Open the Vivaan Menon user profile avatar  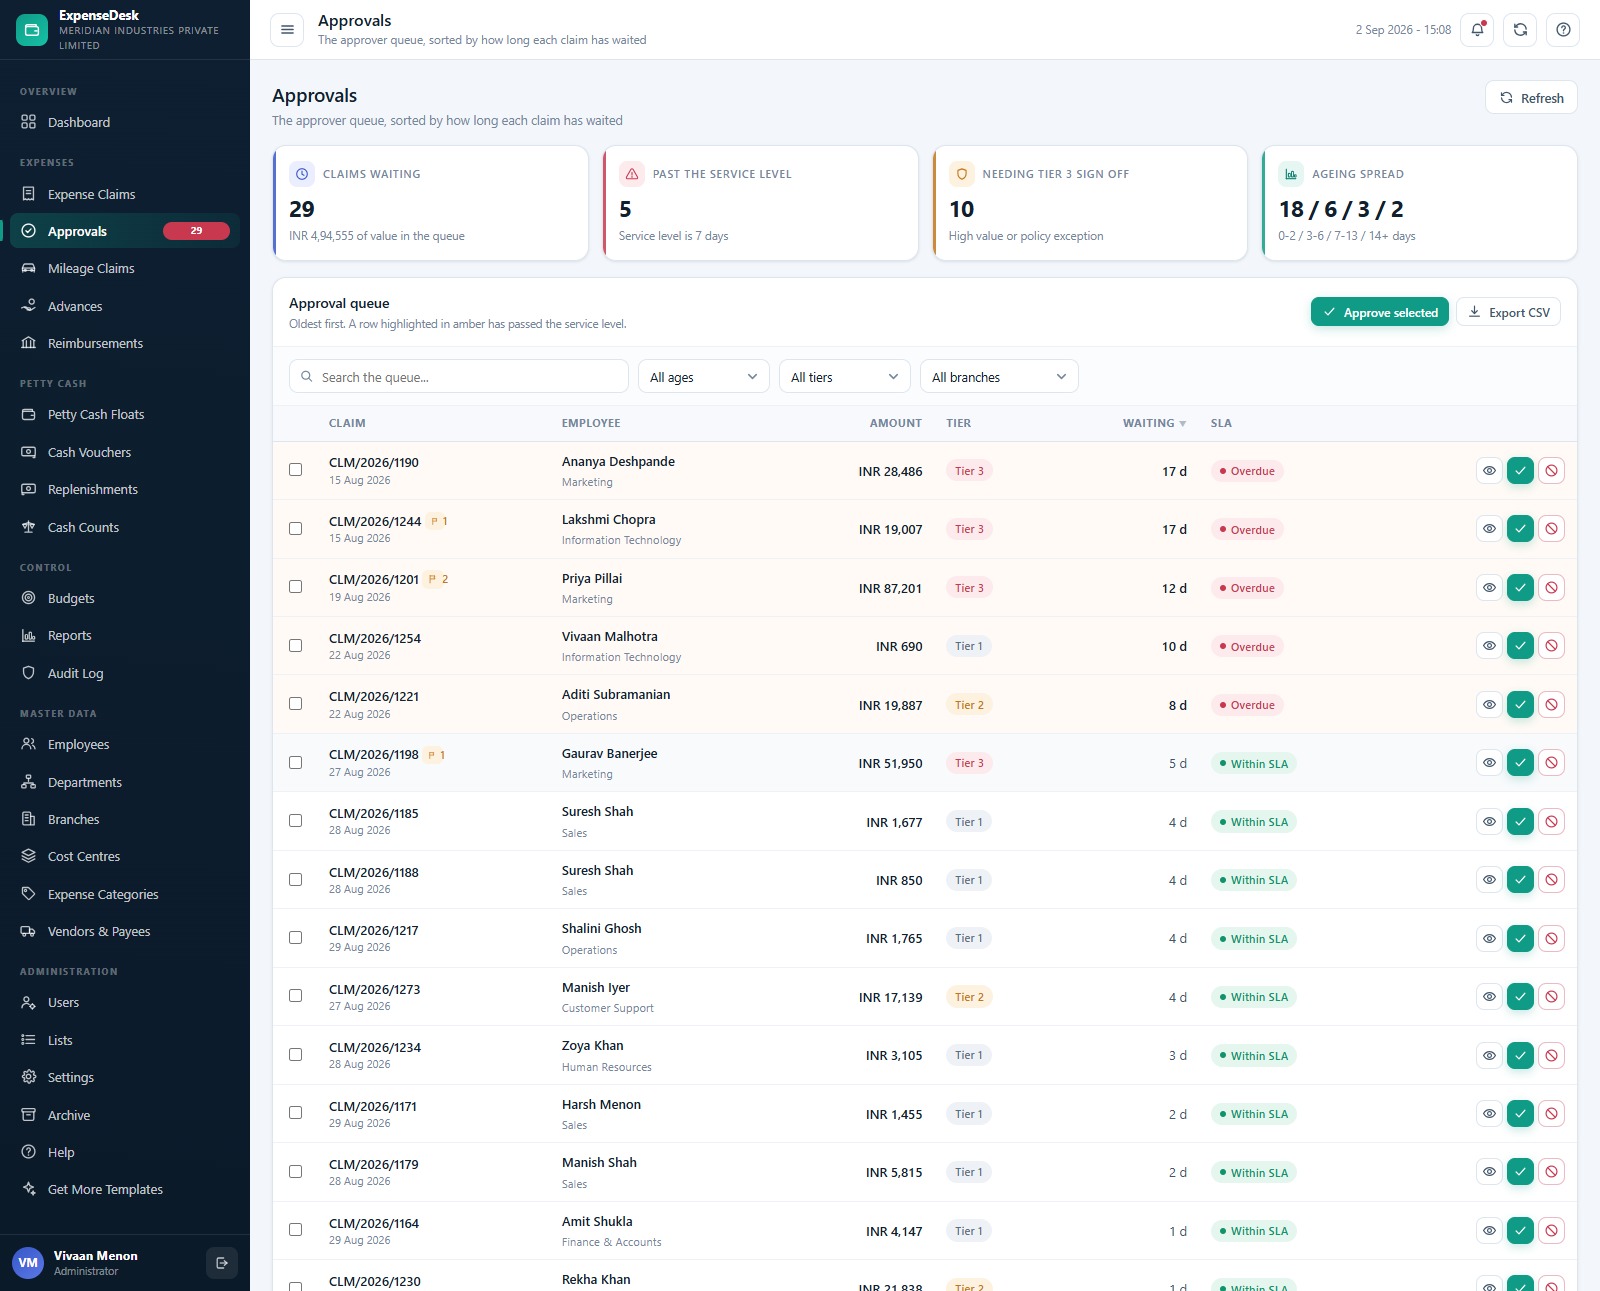point(28,1263)
